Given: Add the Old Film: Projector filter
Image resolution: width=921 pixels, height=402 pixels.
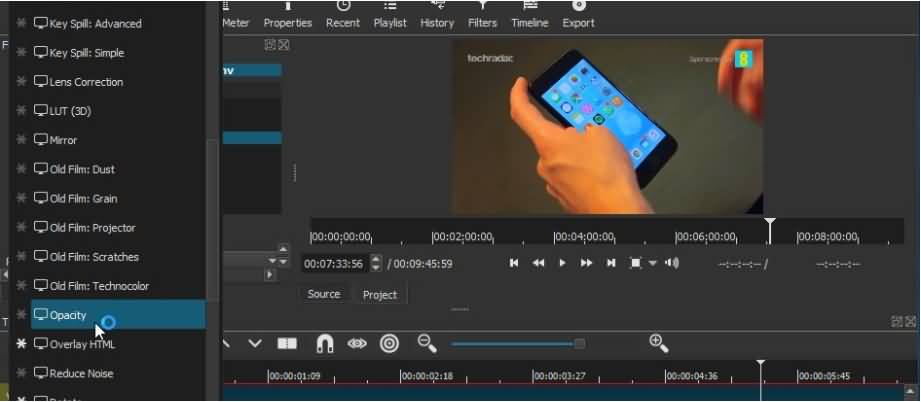Looking at the screenshot, I should click(x=118, y=227).
